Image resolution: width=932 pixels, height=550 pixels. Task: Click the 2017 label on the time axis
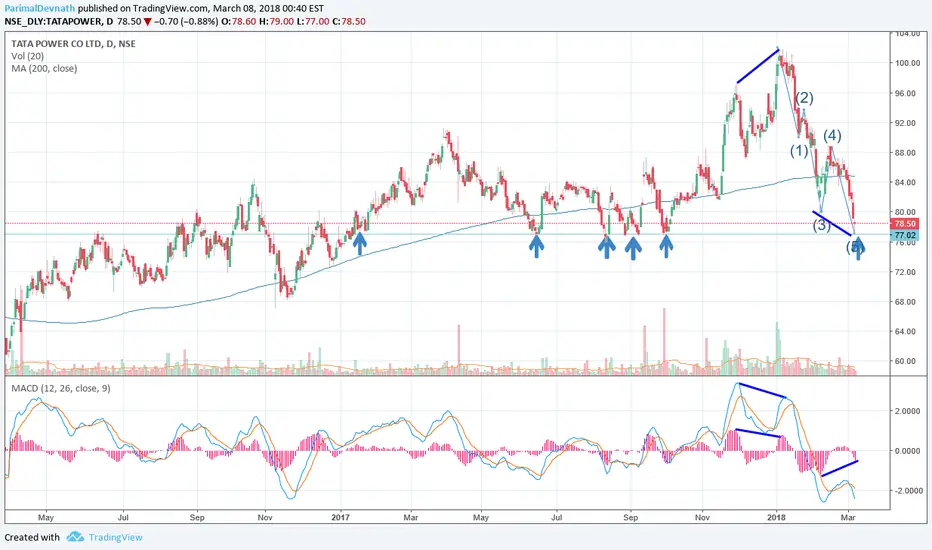click(341, 517)
